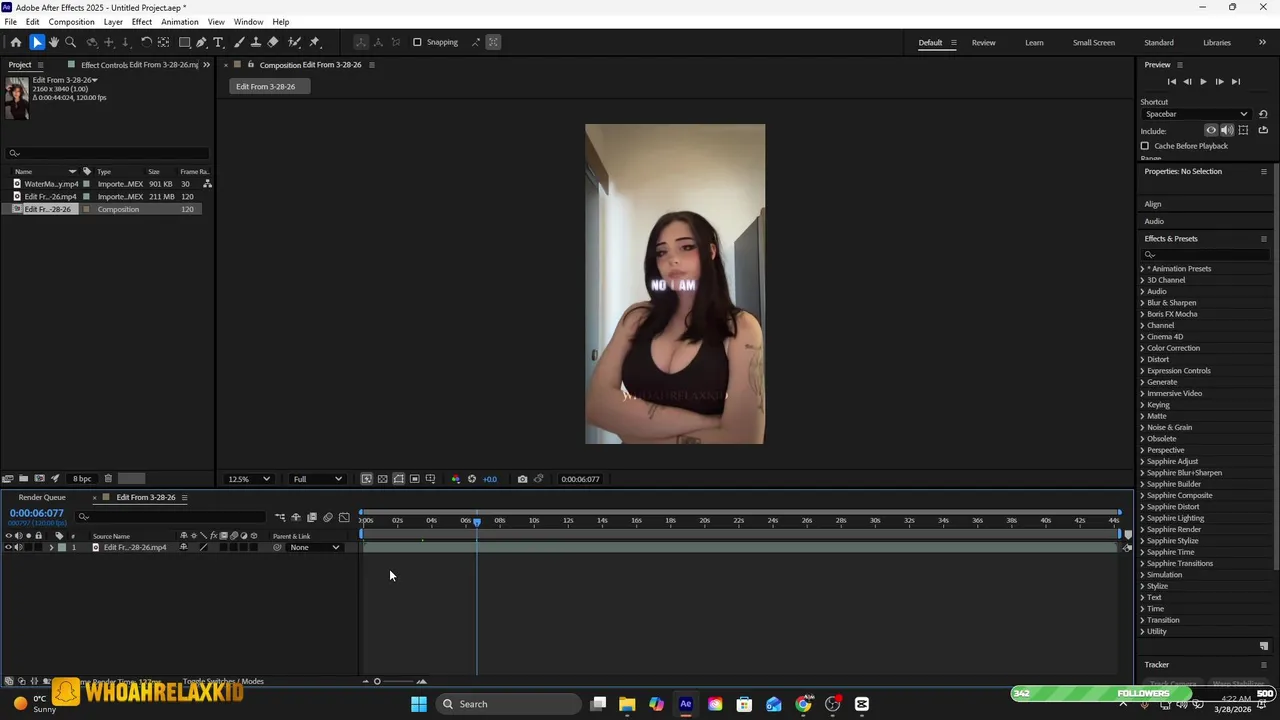
Task: Open the color management RGB channel icon
Action: click(455, 479)
